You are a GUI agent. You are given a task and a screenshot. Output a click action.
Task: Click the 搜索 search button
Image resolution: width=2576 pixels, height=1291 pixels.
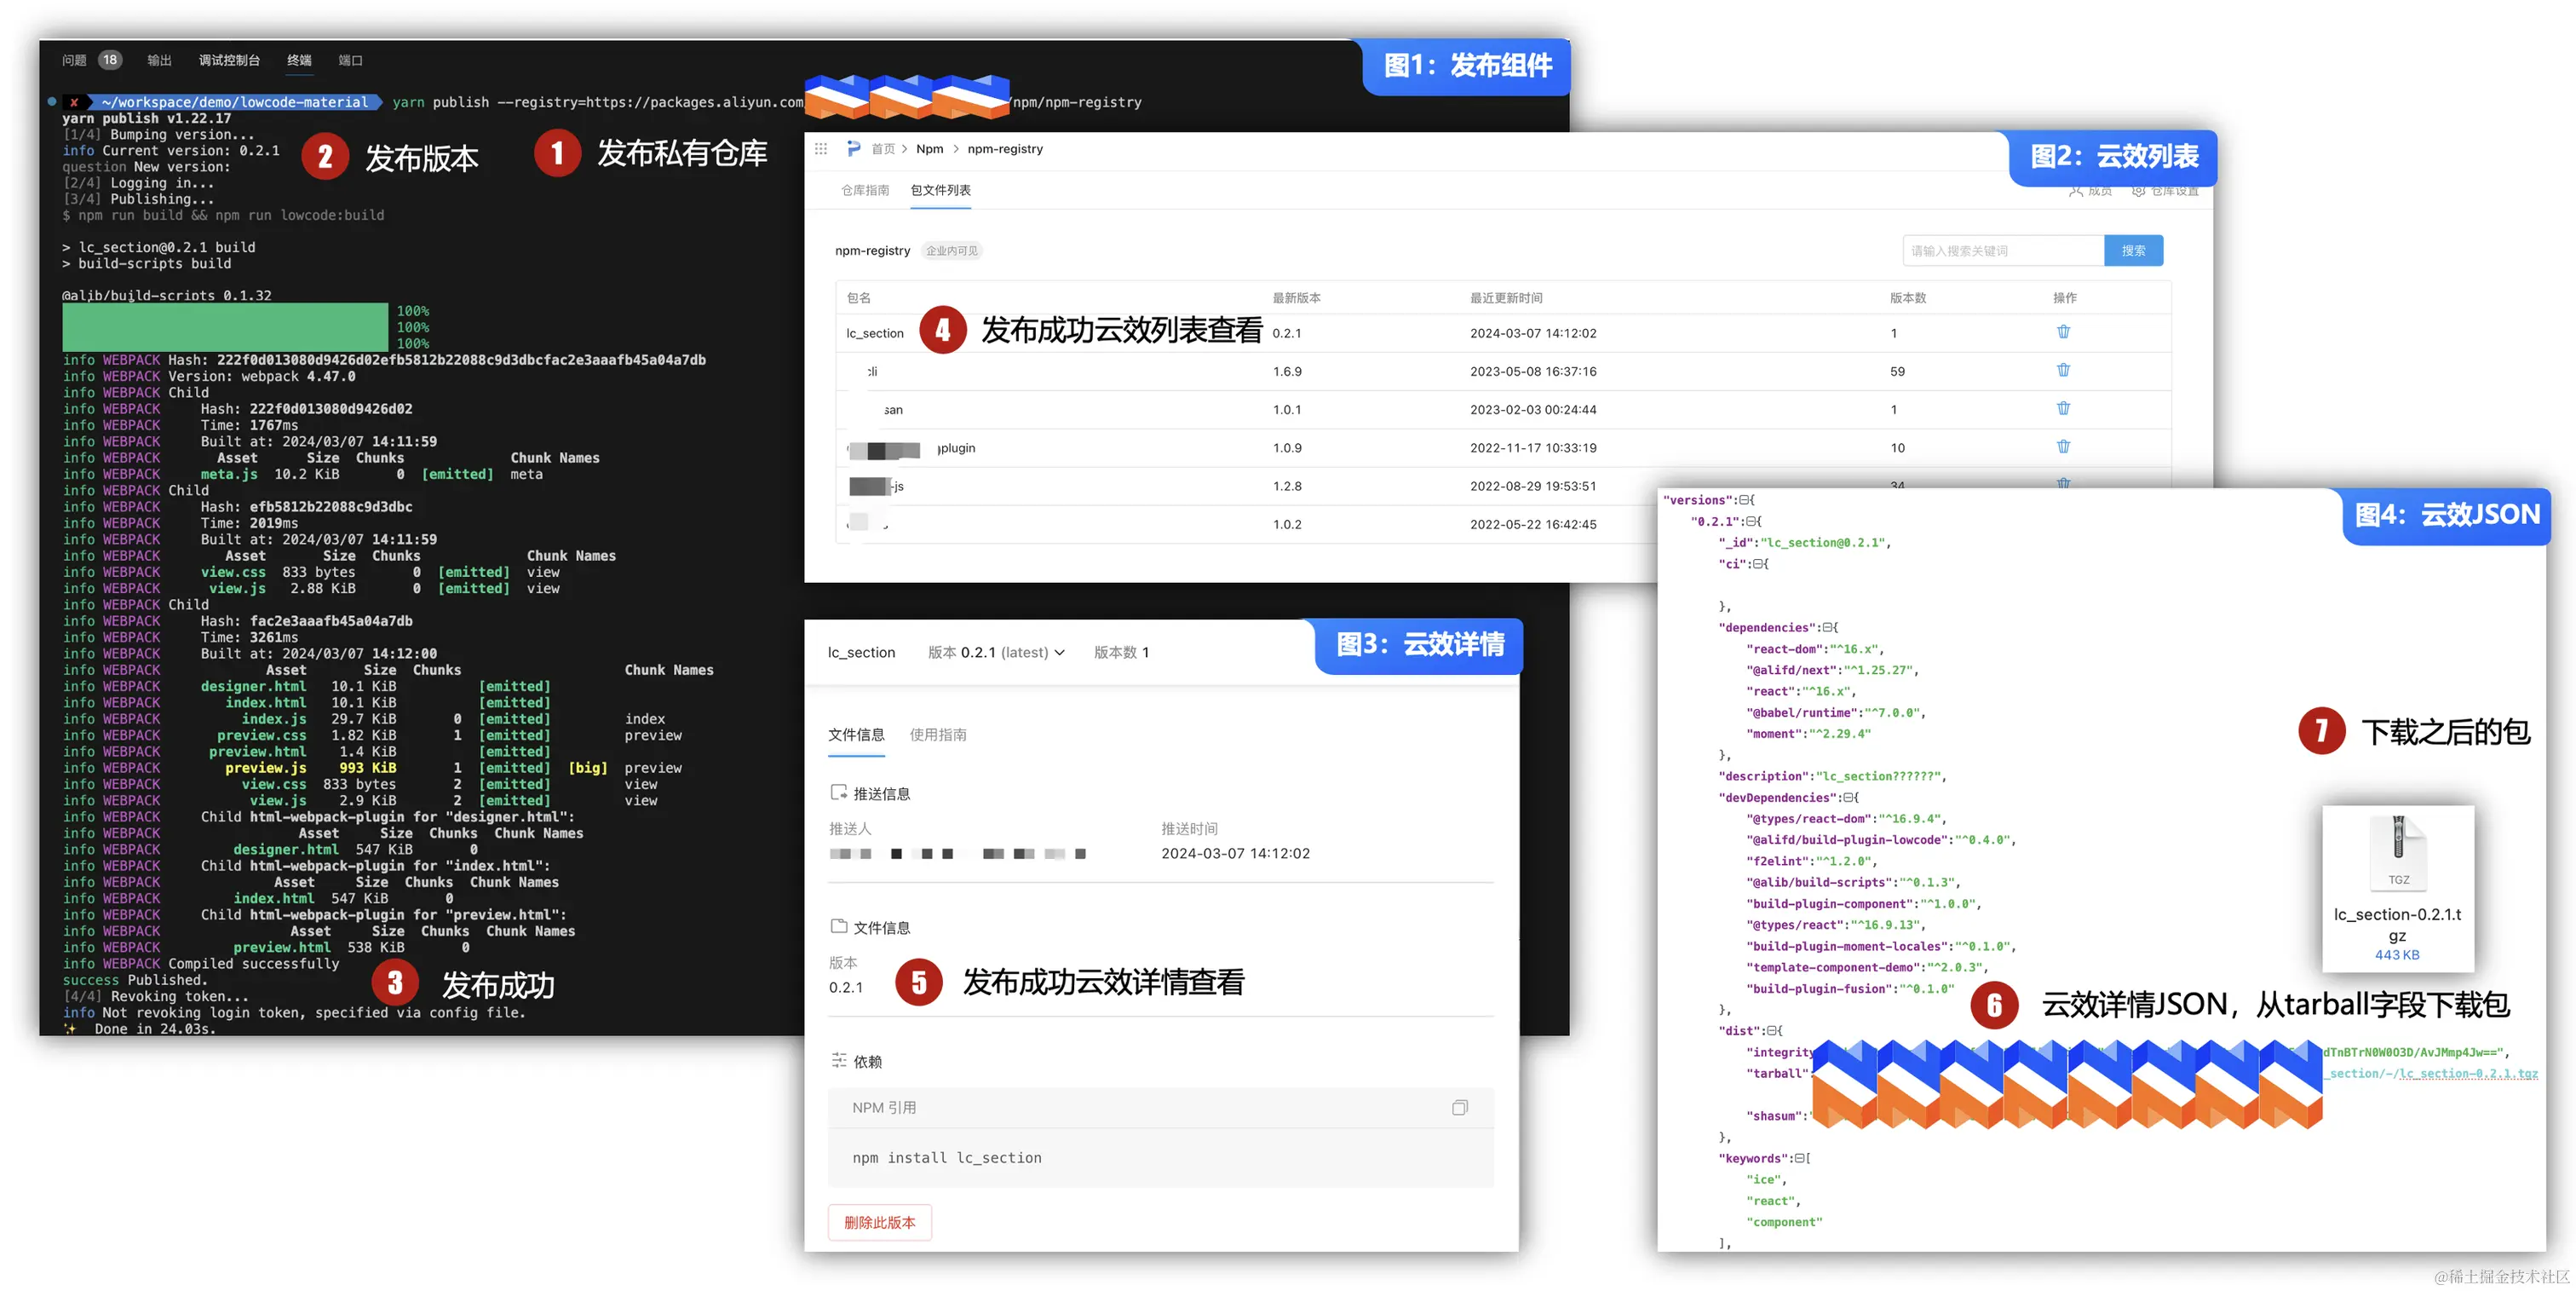tap(2133, 250)
